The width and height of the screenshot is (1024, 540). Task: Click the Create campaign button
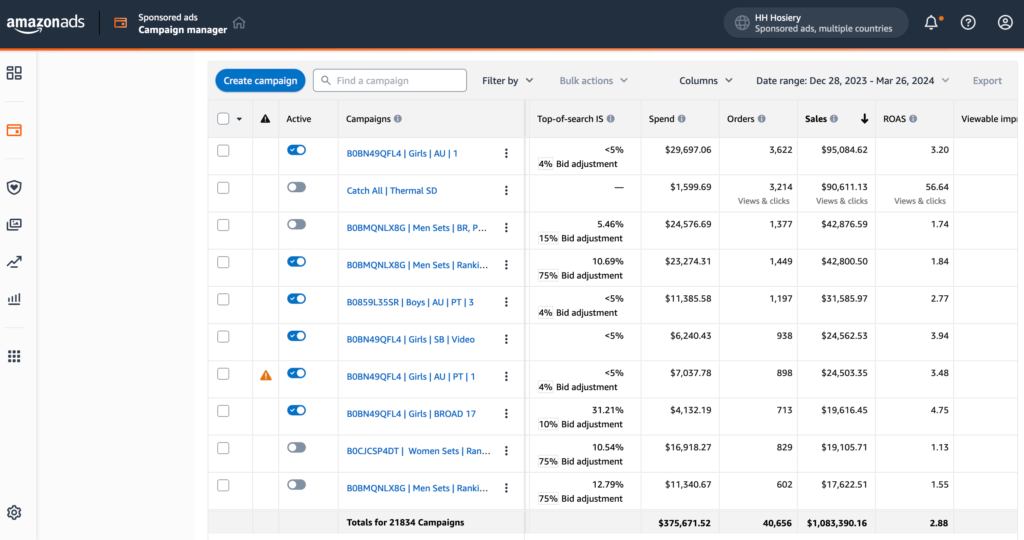tap(260, 81)
